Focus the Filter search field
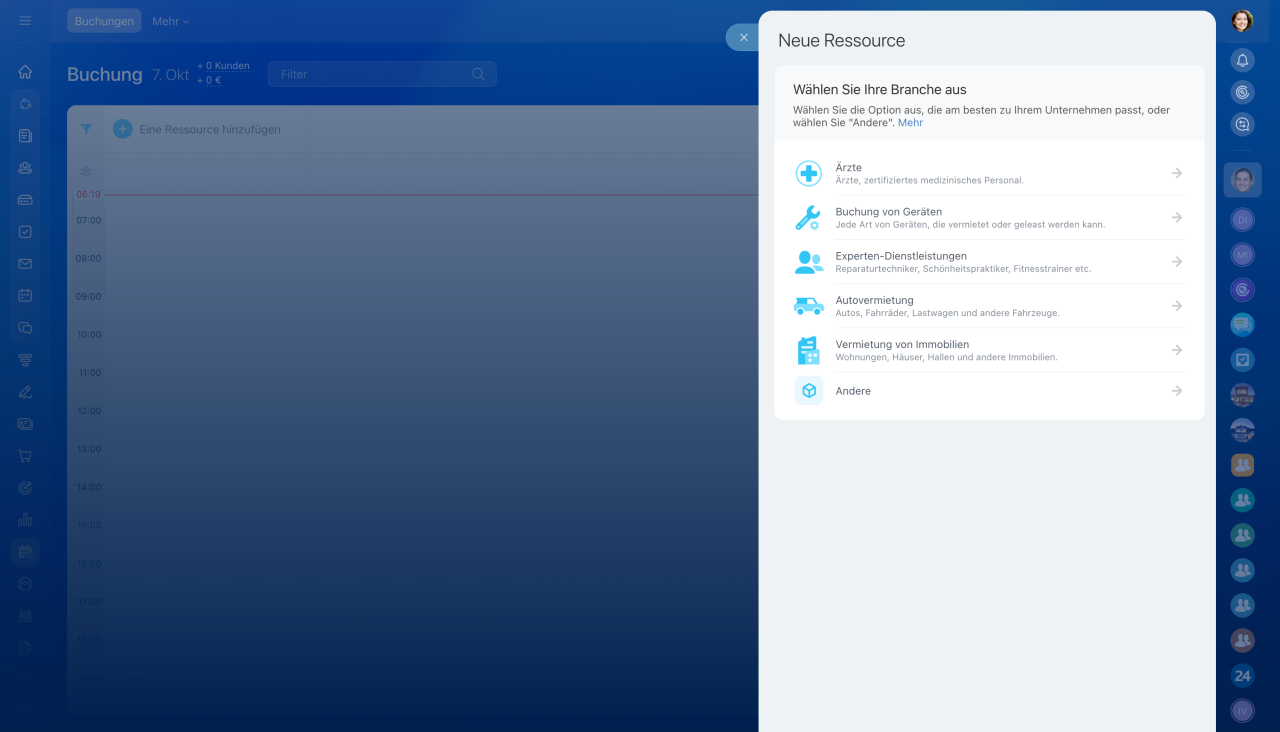This screenshot has height=732, width=1280. coord(382,74)
